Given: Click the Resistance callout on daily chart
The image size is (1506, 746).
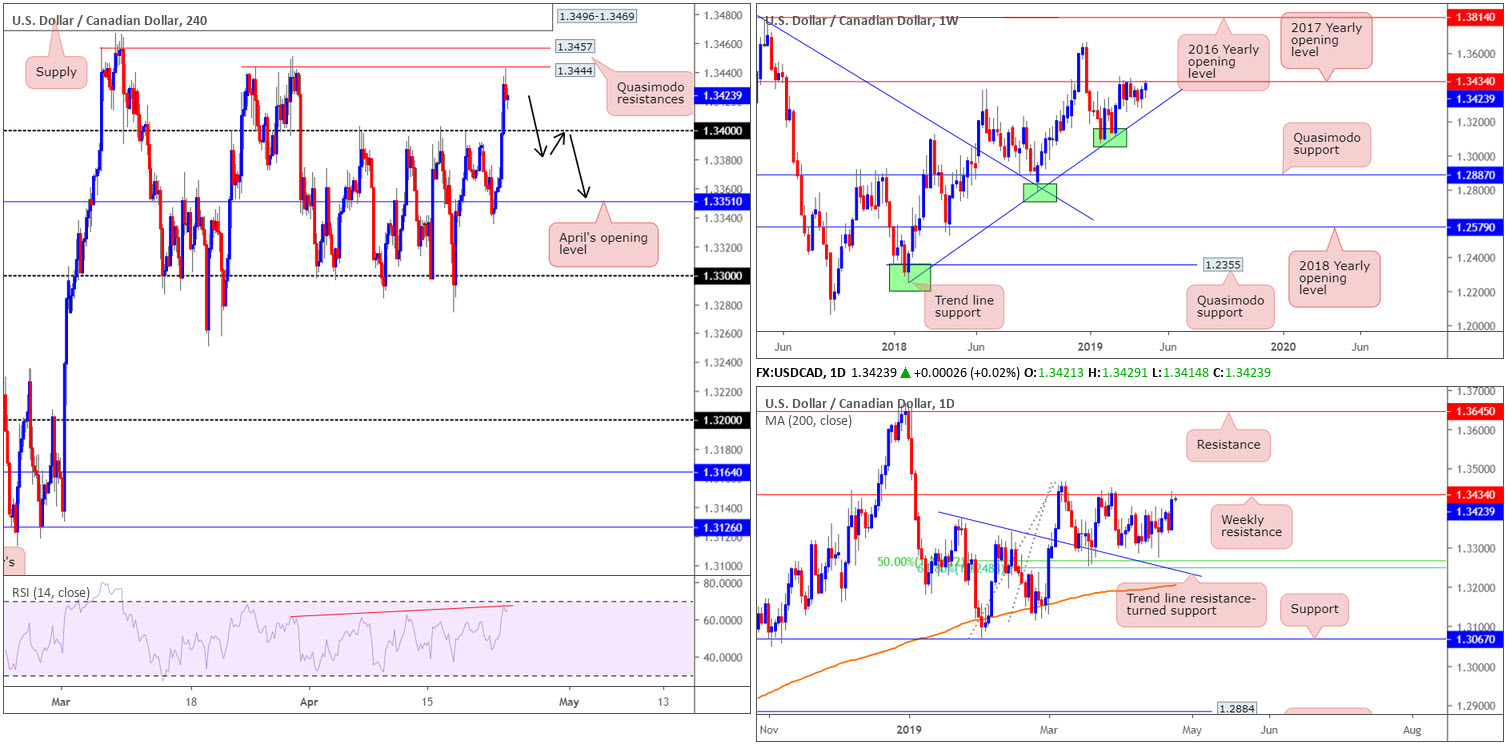Looking at the screenshot, I should pos(1228,444).
